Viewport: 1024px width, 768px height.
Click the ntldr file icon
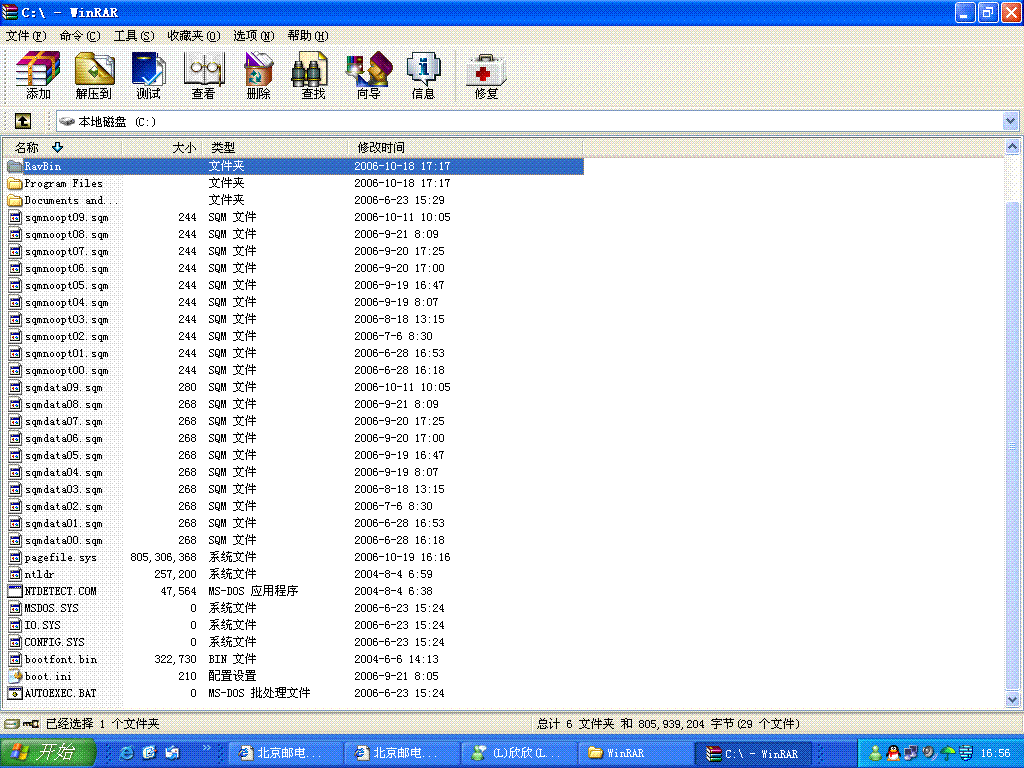[15, 574]
